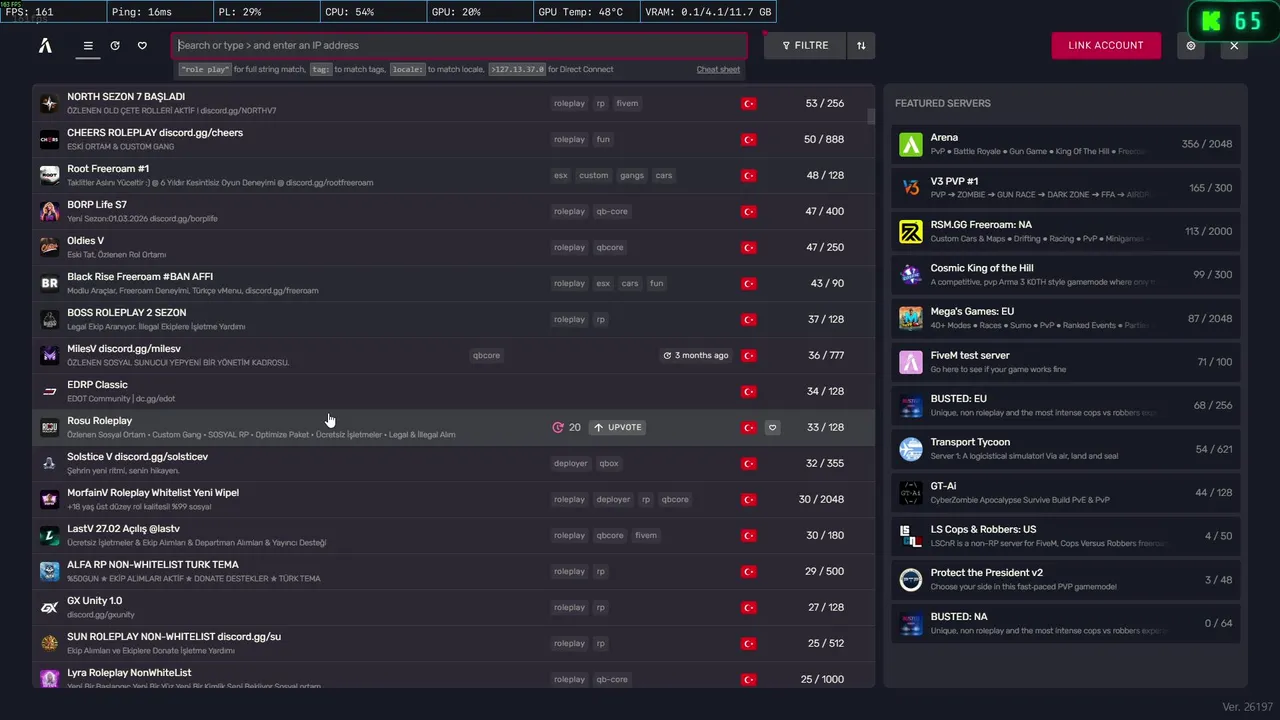The width and height of the screenshot is (1280, 720).
Task: Click the 'deployer' tag on MorfainV Roleplay
Action: click(x=614, y=499)
